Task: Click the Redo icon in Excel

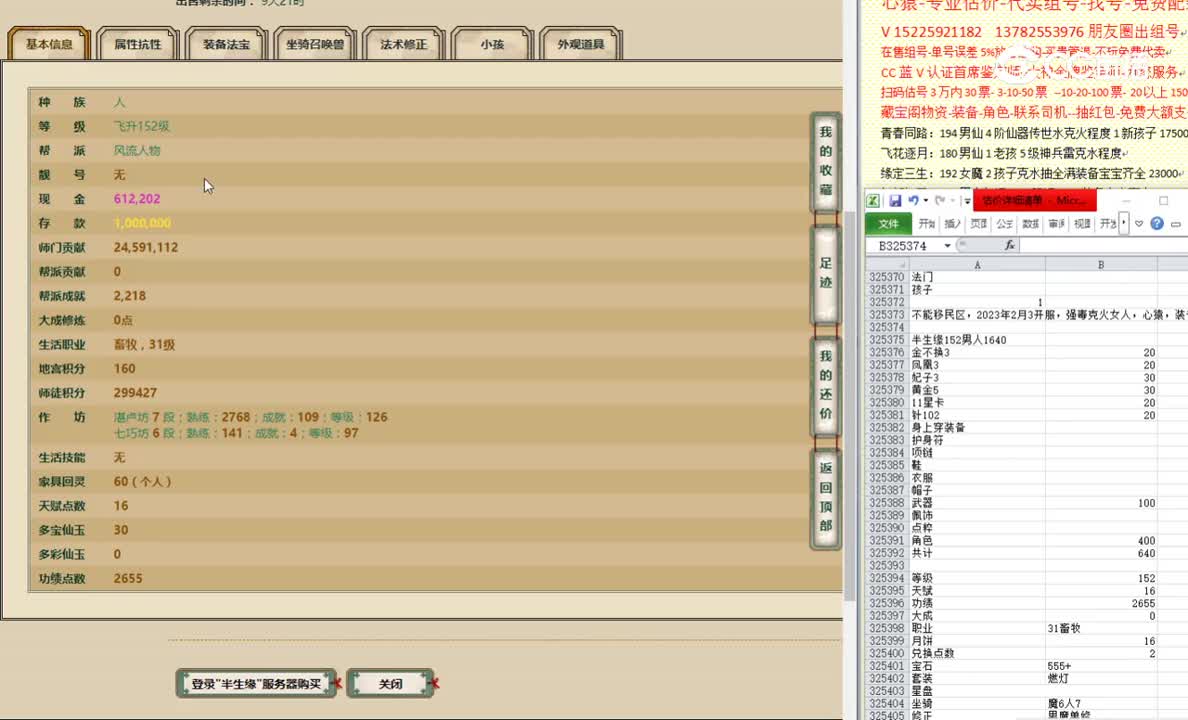Action: coord(940,200)
